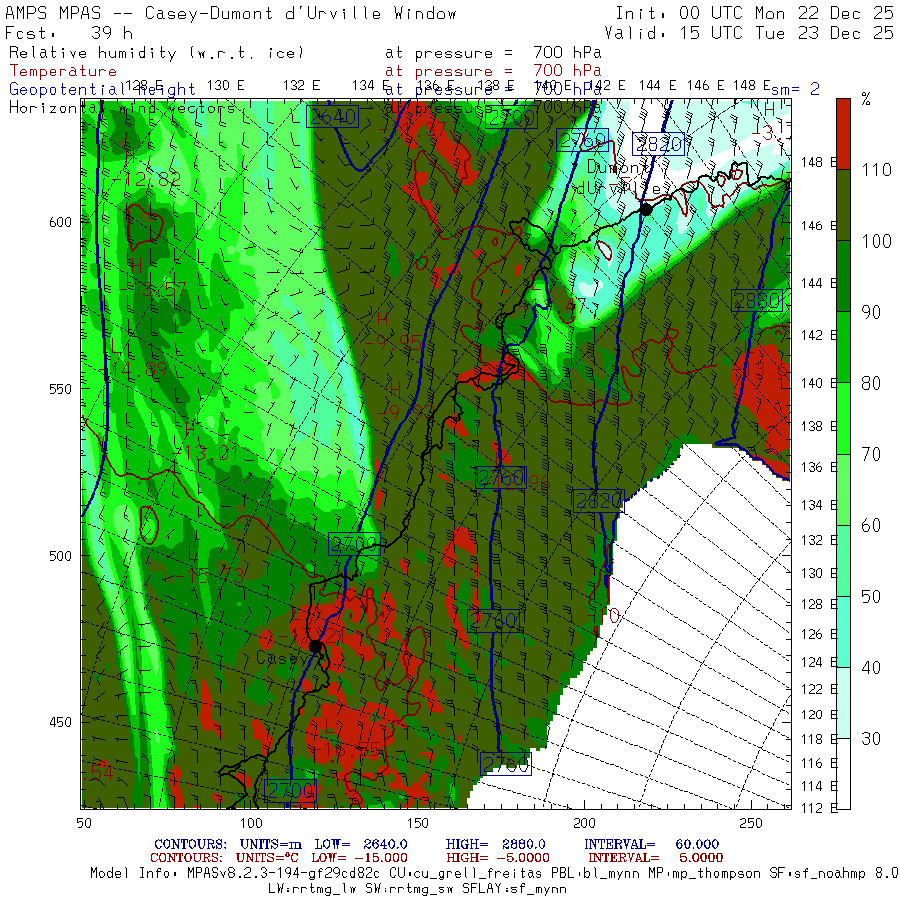Click the '126 E' longitude label
This screenshot has width=900, height=900.
click(x=819, y=634)
